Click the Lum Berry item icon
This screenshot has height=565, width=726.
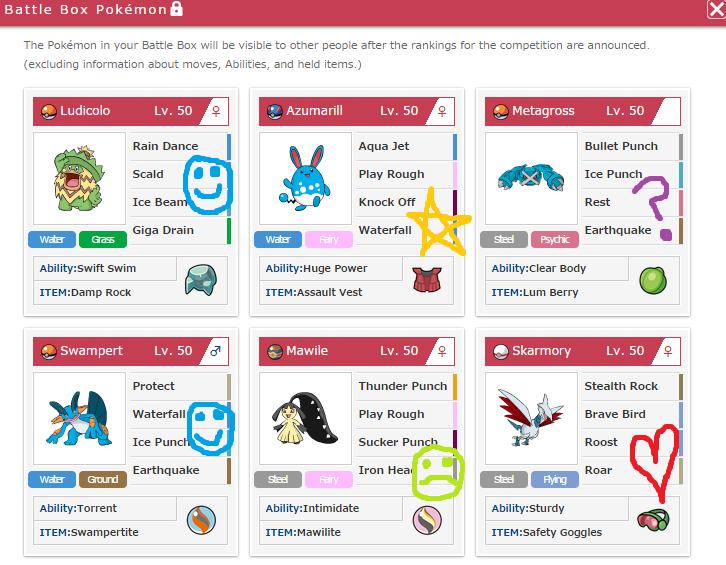[x=653, y=280]
